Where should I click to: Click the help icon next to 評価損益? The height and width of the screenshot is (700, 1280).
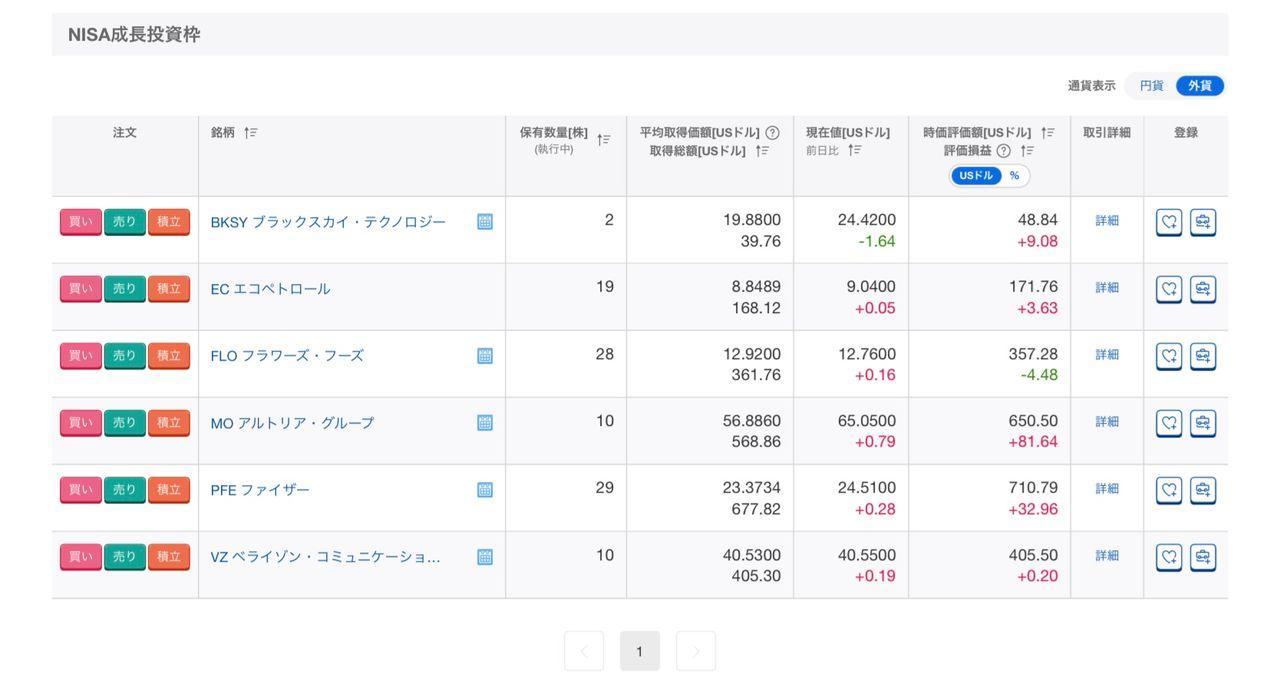1003,151
